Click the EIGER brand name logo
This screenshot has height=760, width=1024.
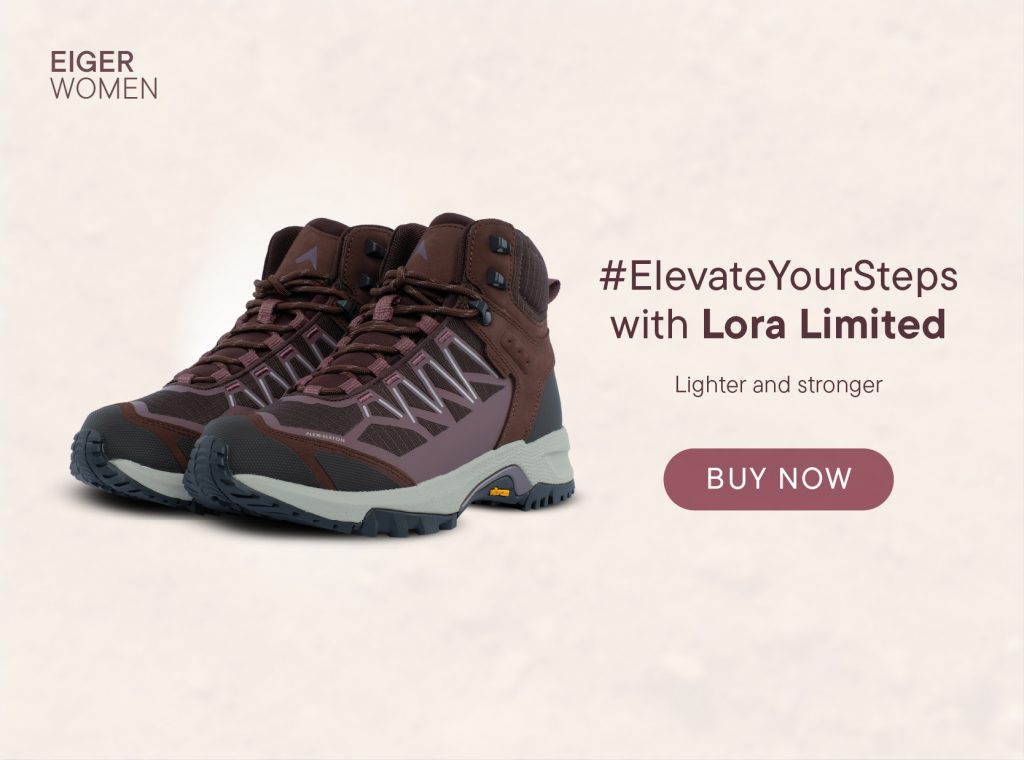pos(92,63)
